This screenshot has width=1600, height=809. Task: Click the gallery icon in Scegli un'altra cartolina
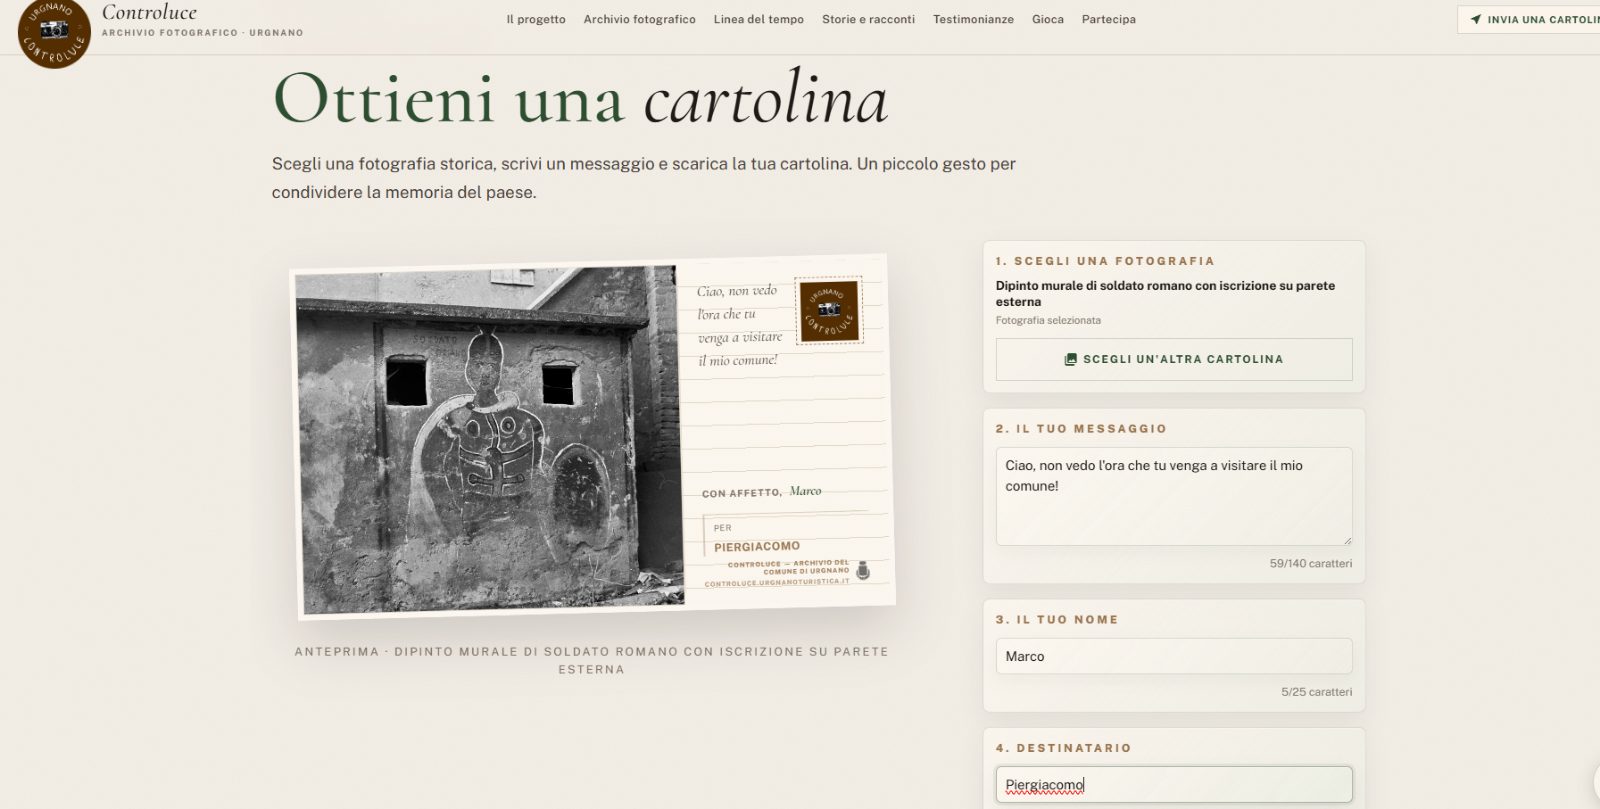pyautogui.click(x=1070, y=359)
